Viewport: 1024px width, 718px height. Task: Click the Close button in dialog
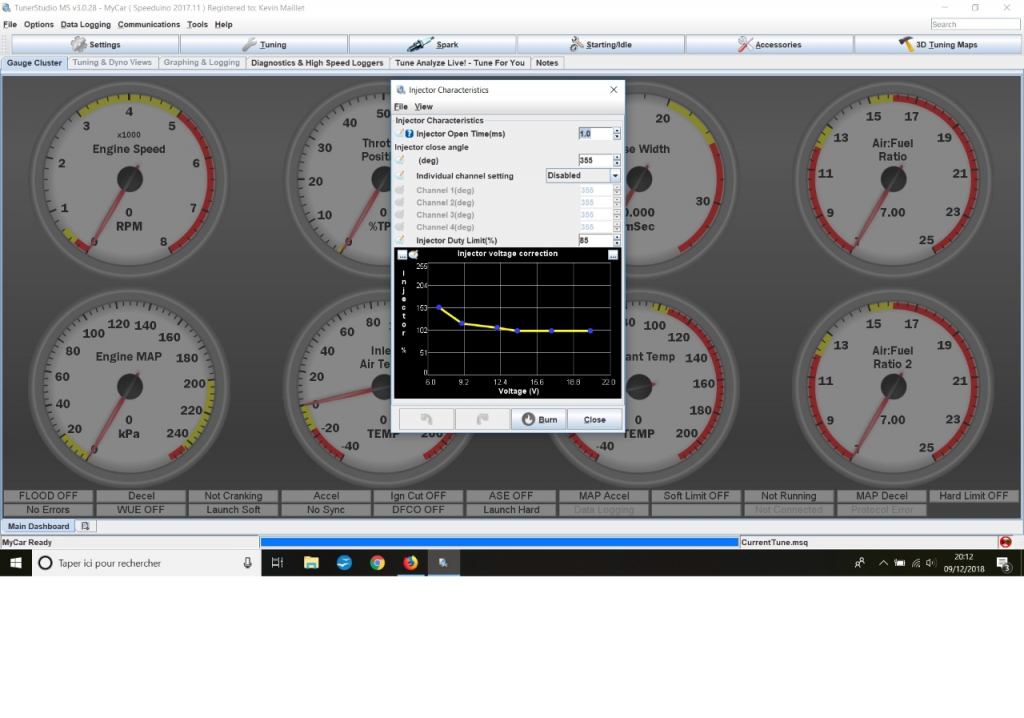[594, 419]
